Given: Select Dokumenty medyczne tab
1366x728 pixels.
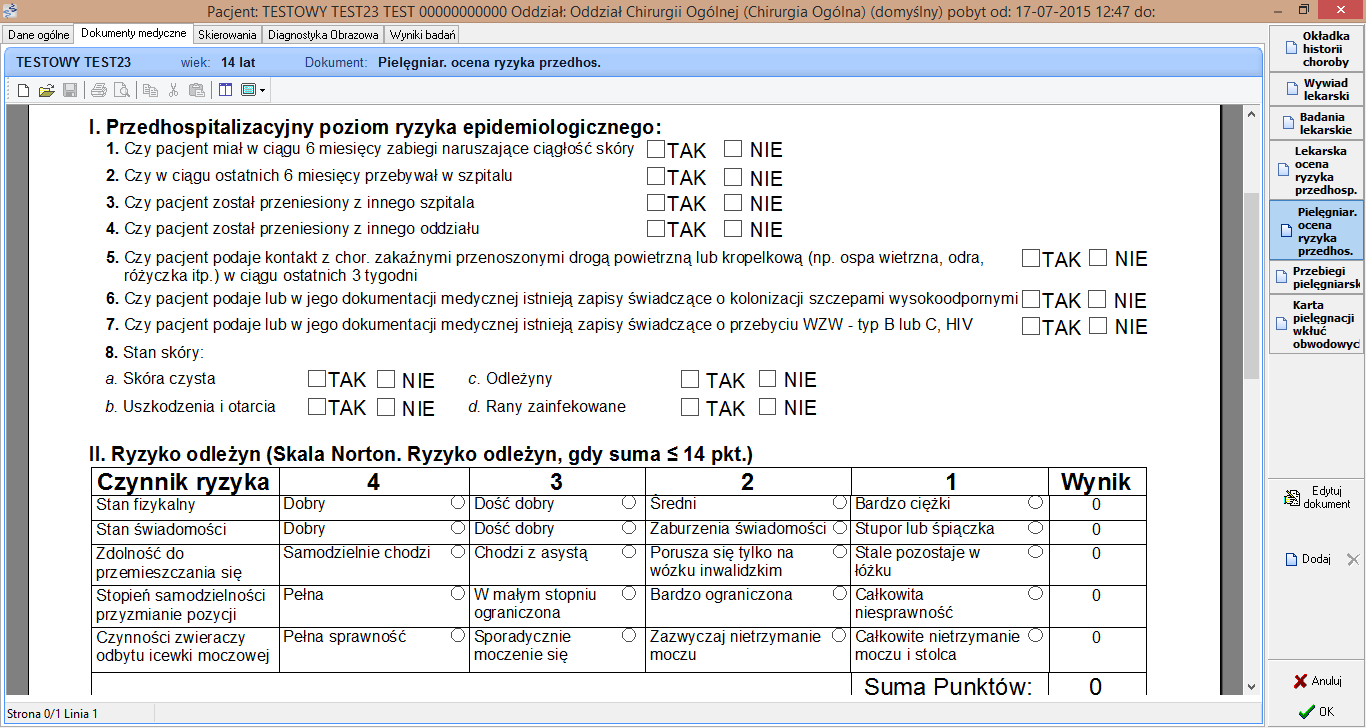Looking at the screenshot, I should point(134,33).
